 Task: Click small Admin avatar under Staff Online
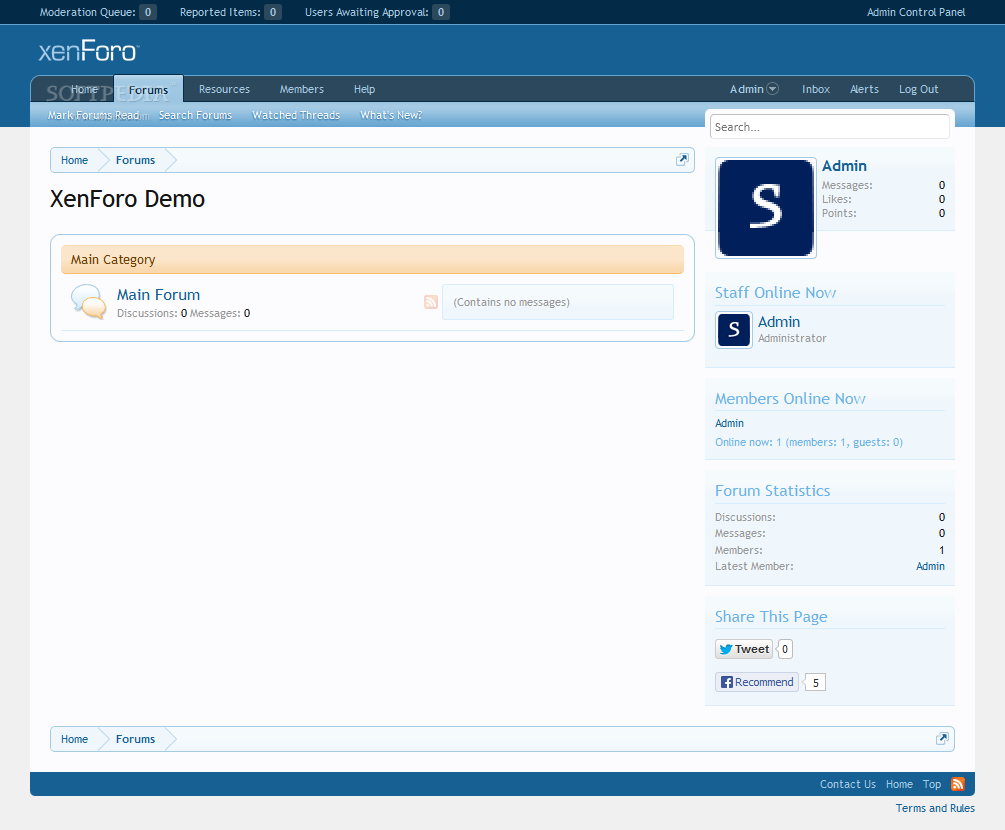pos(734,330)
